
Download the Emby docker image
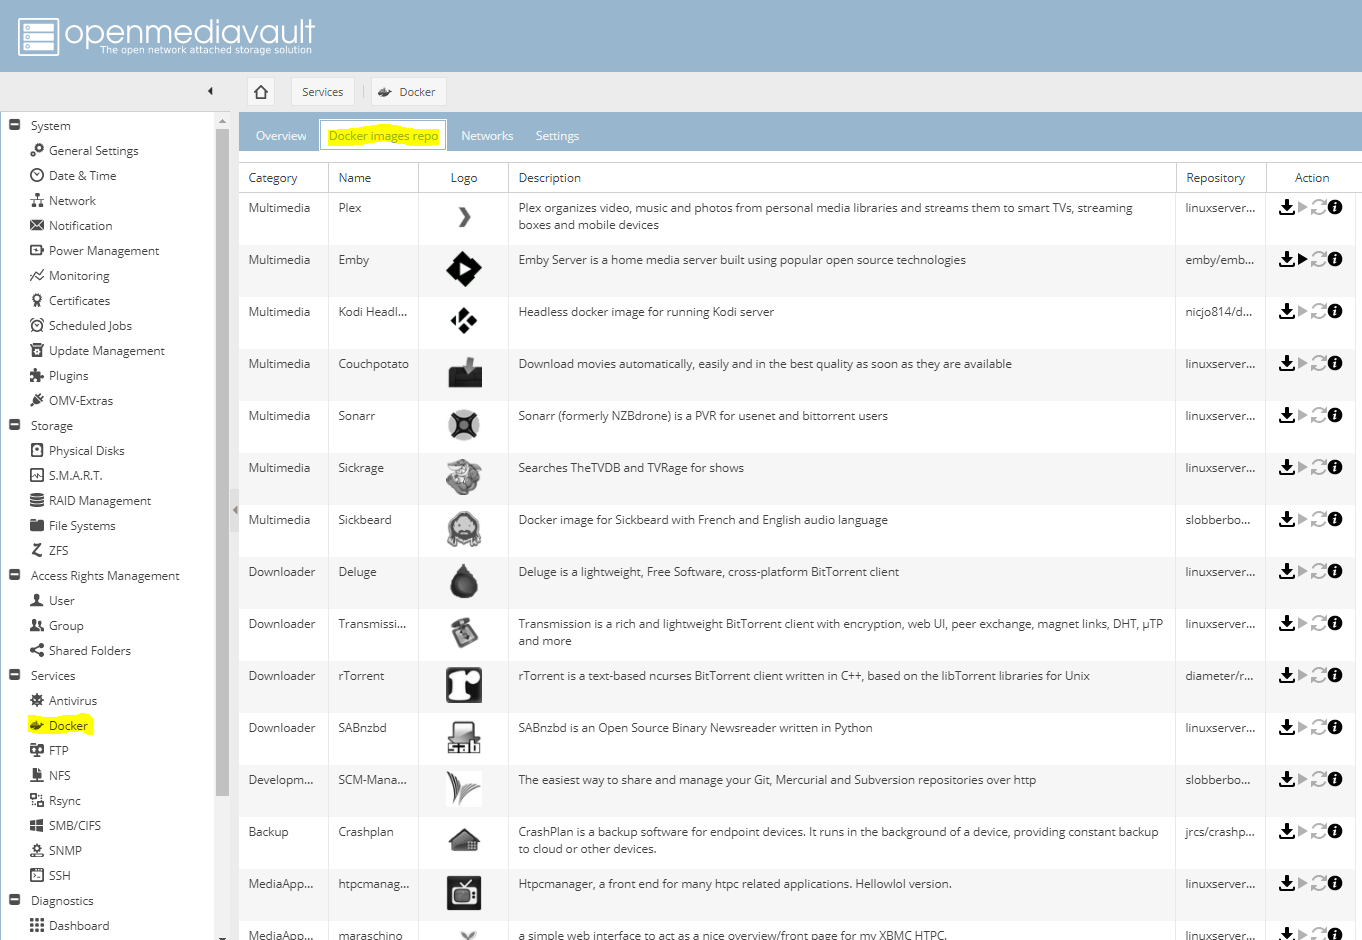[x=1287, y=259]
